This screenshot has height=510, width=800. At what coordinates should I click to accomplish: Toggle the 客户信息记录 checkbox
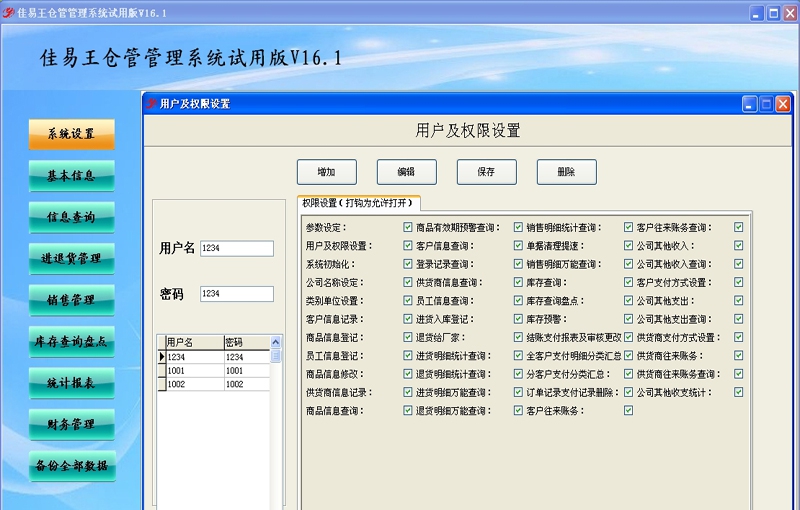408,319
